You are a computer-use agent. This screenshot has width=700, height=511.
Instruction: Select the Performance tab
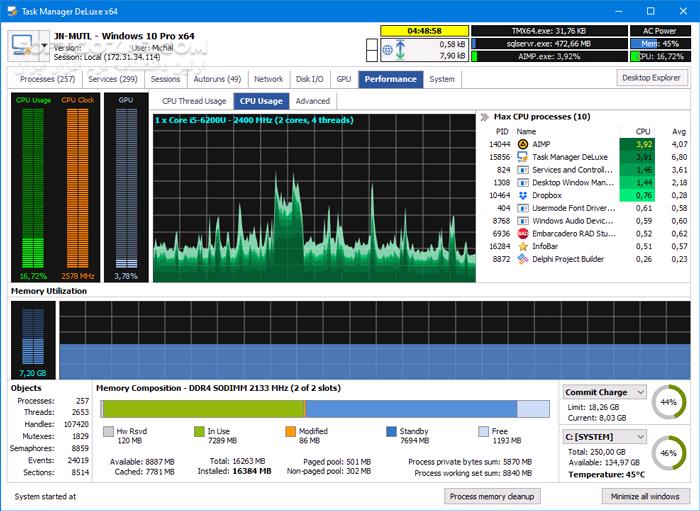(391, 79)
